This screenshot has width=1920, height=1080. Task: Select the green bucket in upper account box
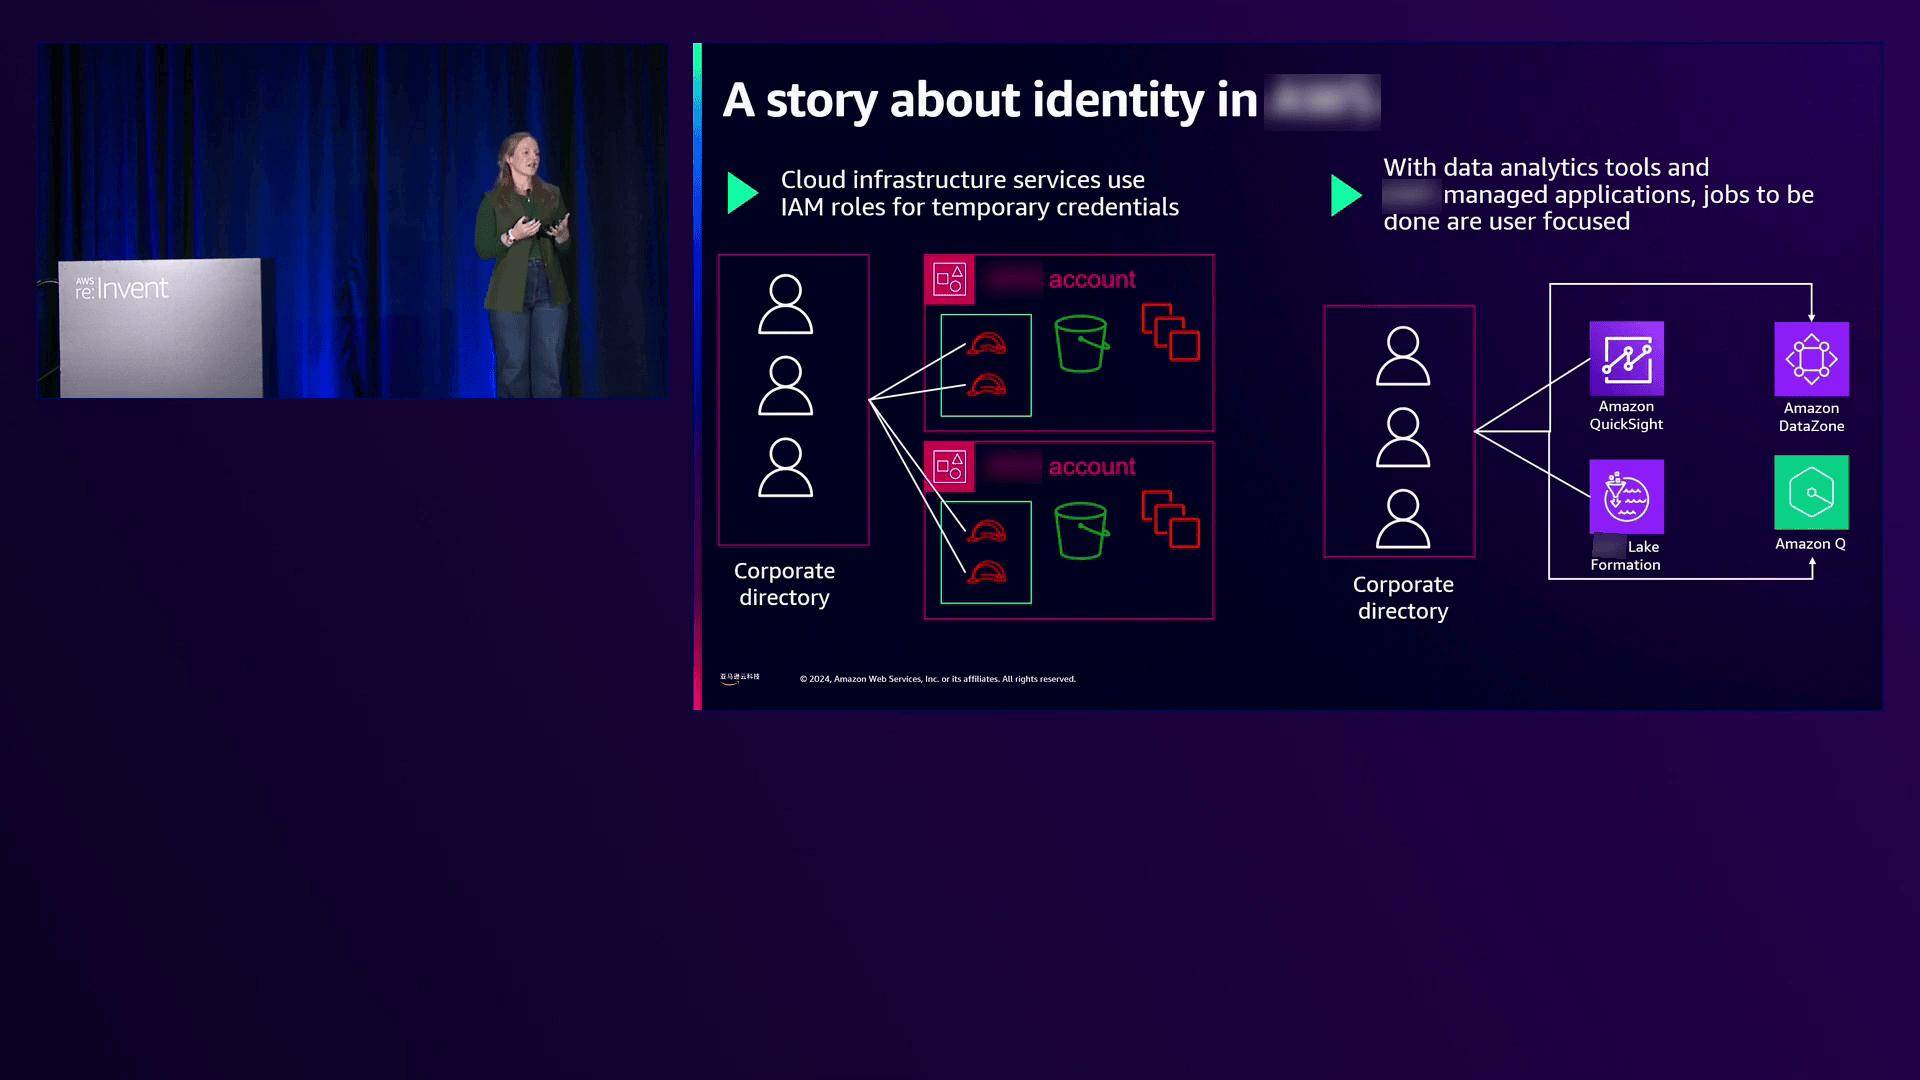(x=1082, y=344)
